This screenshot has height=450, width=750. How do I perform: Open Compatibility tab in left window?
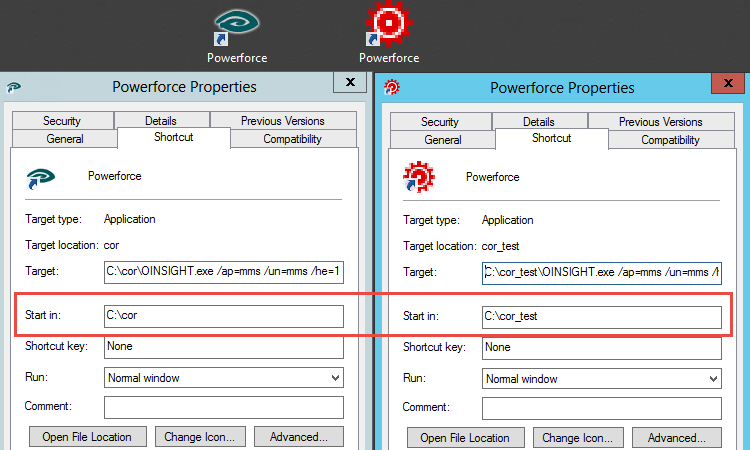(x=293, y=139)
